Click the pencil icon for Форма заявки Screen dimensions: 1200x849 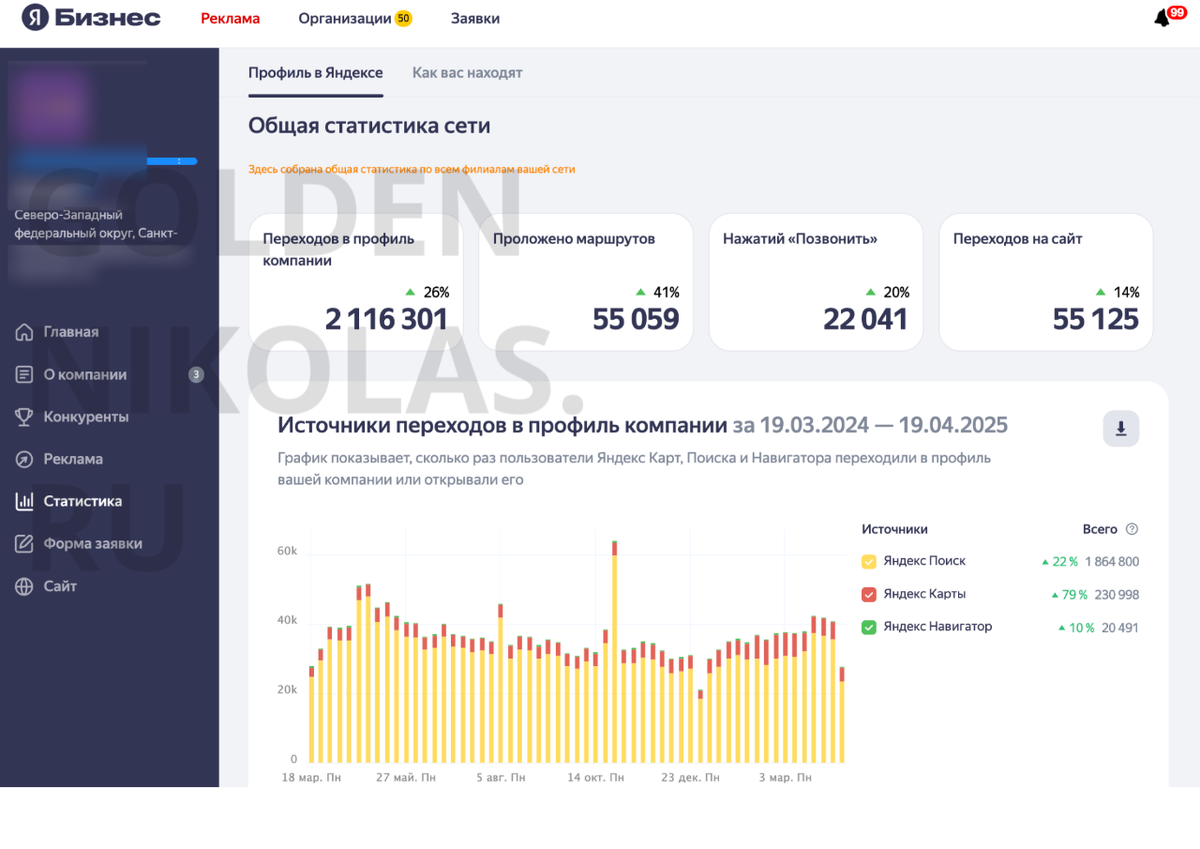24,544
